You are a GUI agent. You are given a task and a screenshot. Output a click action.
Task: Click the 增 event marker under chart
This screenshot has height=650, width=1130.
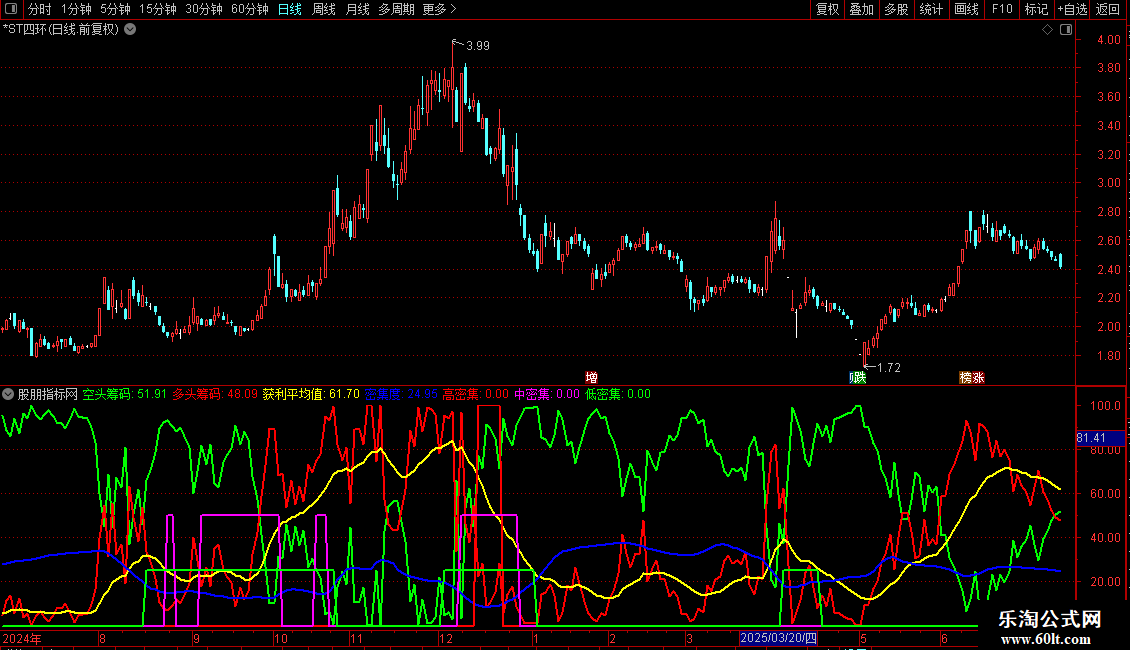(592, 378)
